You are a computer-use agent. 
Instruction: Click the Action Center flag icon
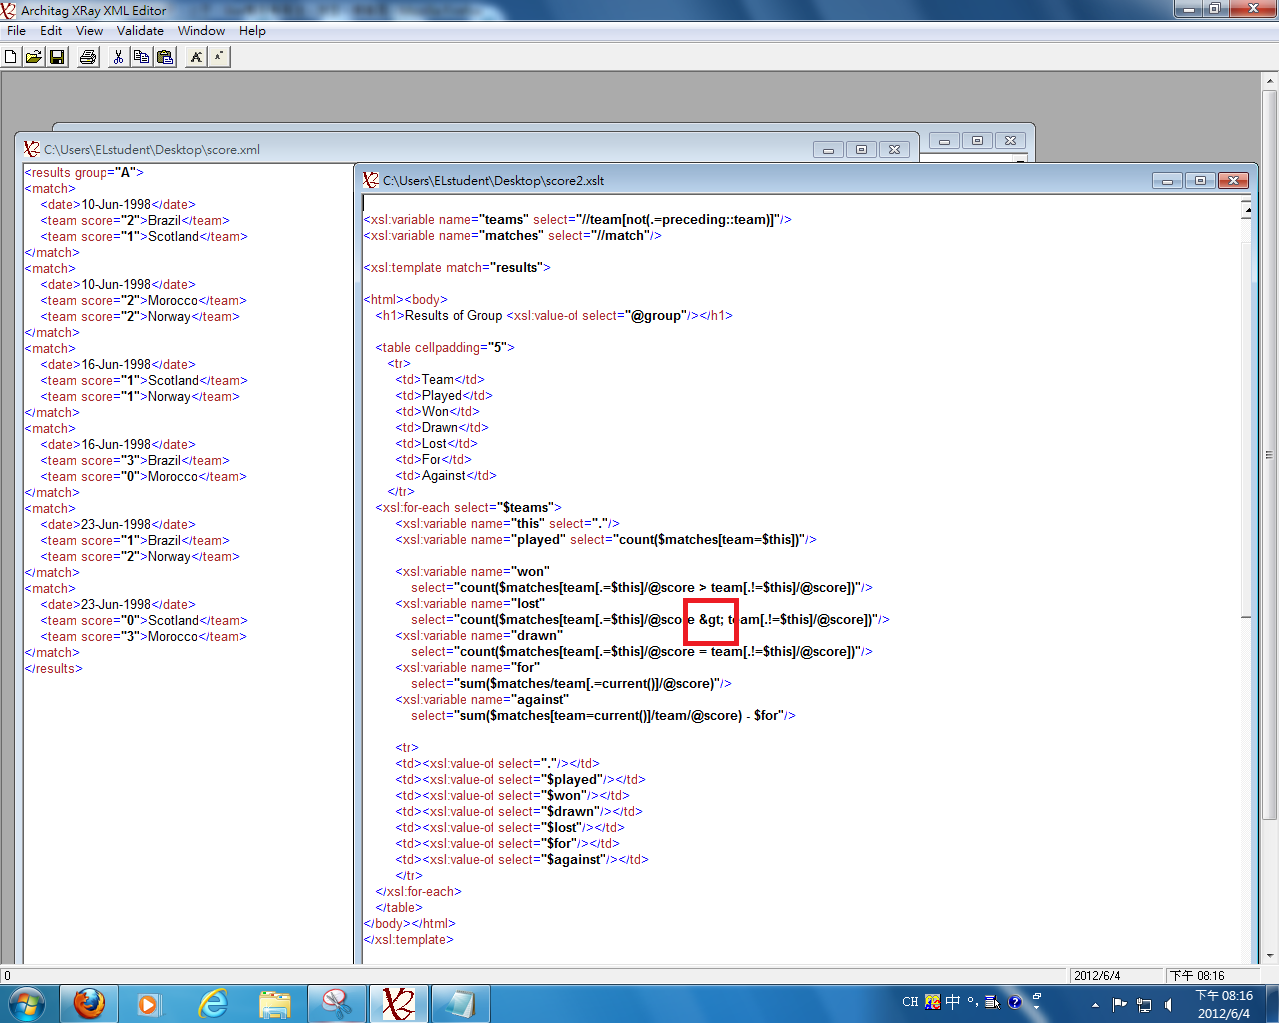tap(1119, 1004)
